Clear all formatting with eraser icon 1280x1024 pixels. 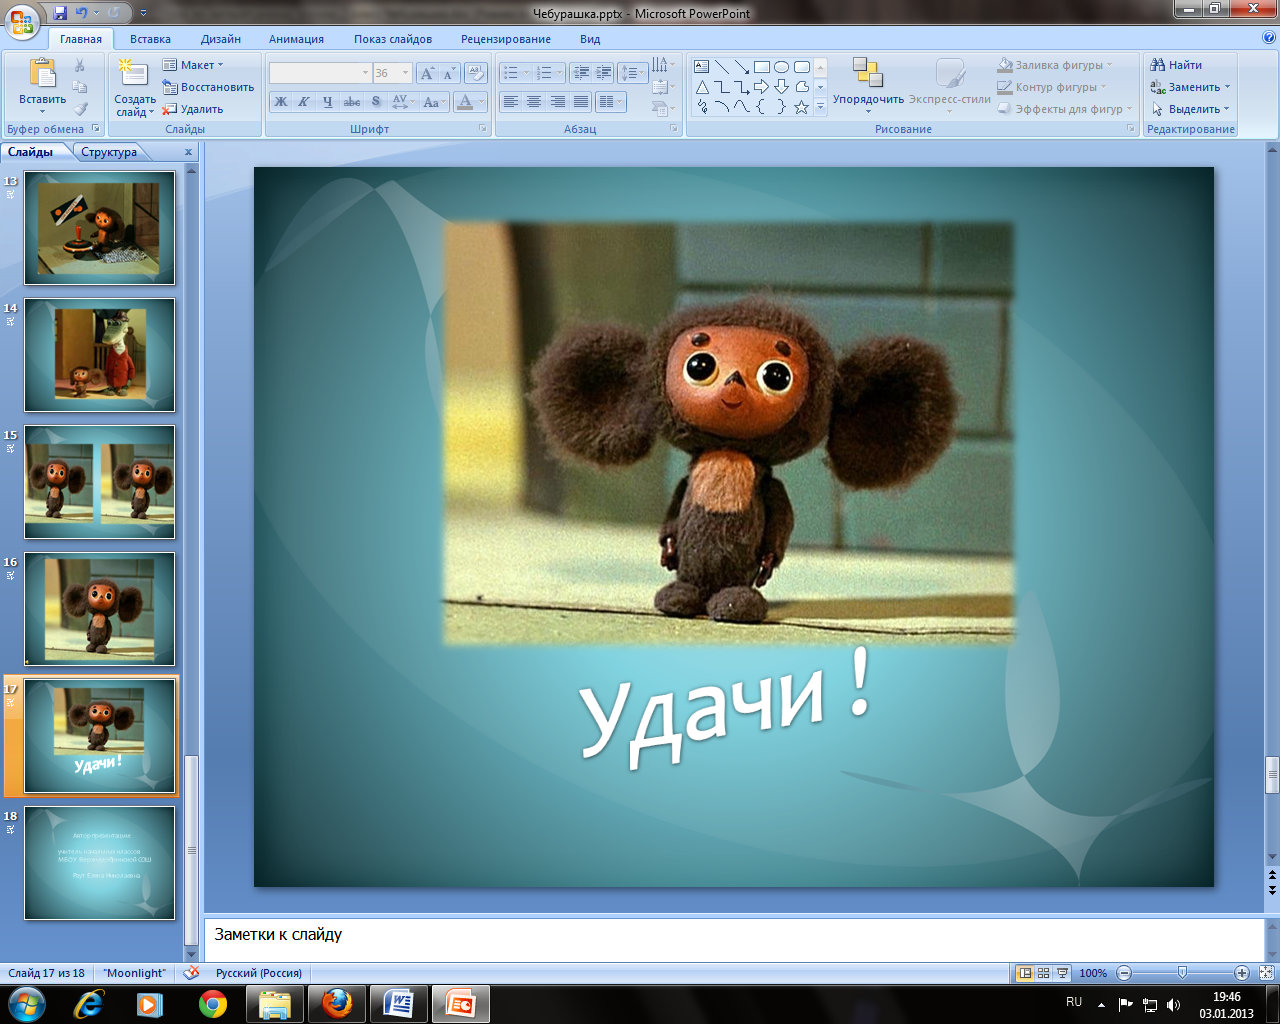coord(476,73)
